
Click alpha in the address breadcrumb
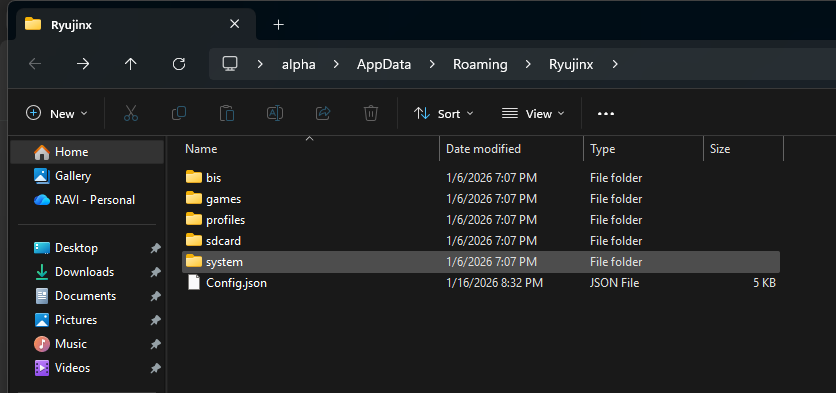coord(299,65)
